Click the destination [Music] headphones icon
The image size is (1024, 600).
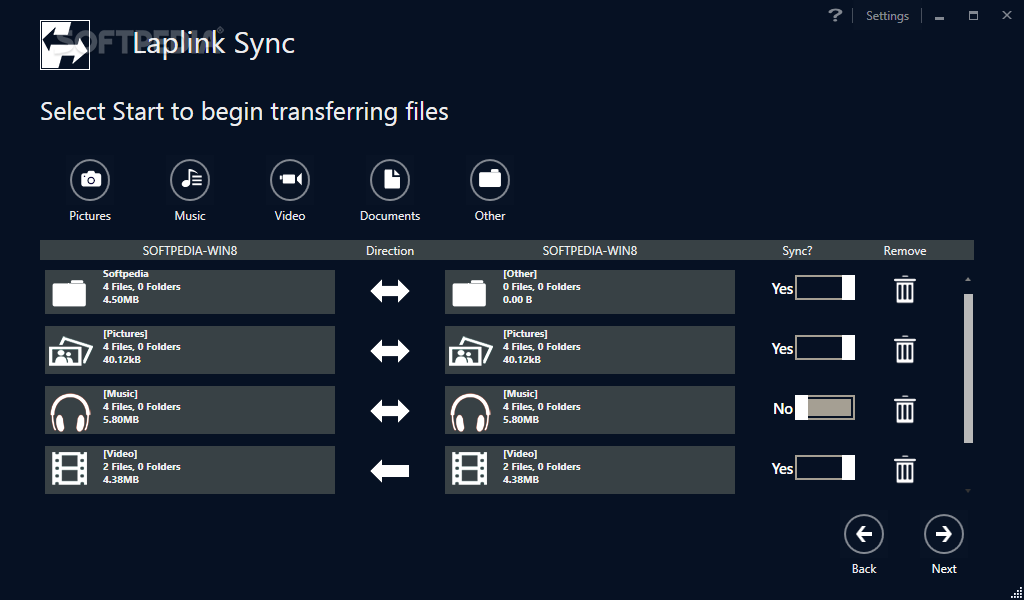(x=470, y=412)
